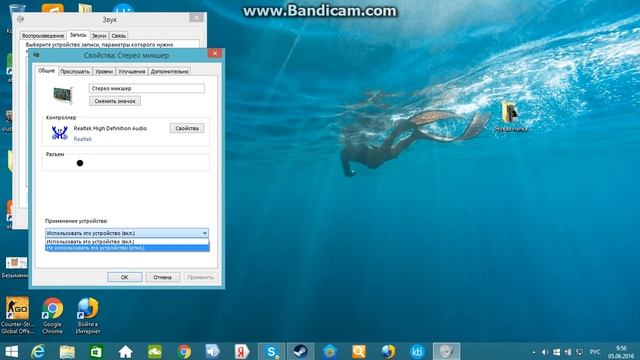Click the orange magnifier taskbar icon
This screenshot has width=640, height=360.
tap(359, 352)
